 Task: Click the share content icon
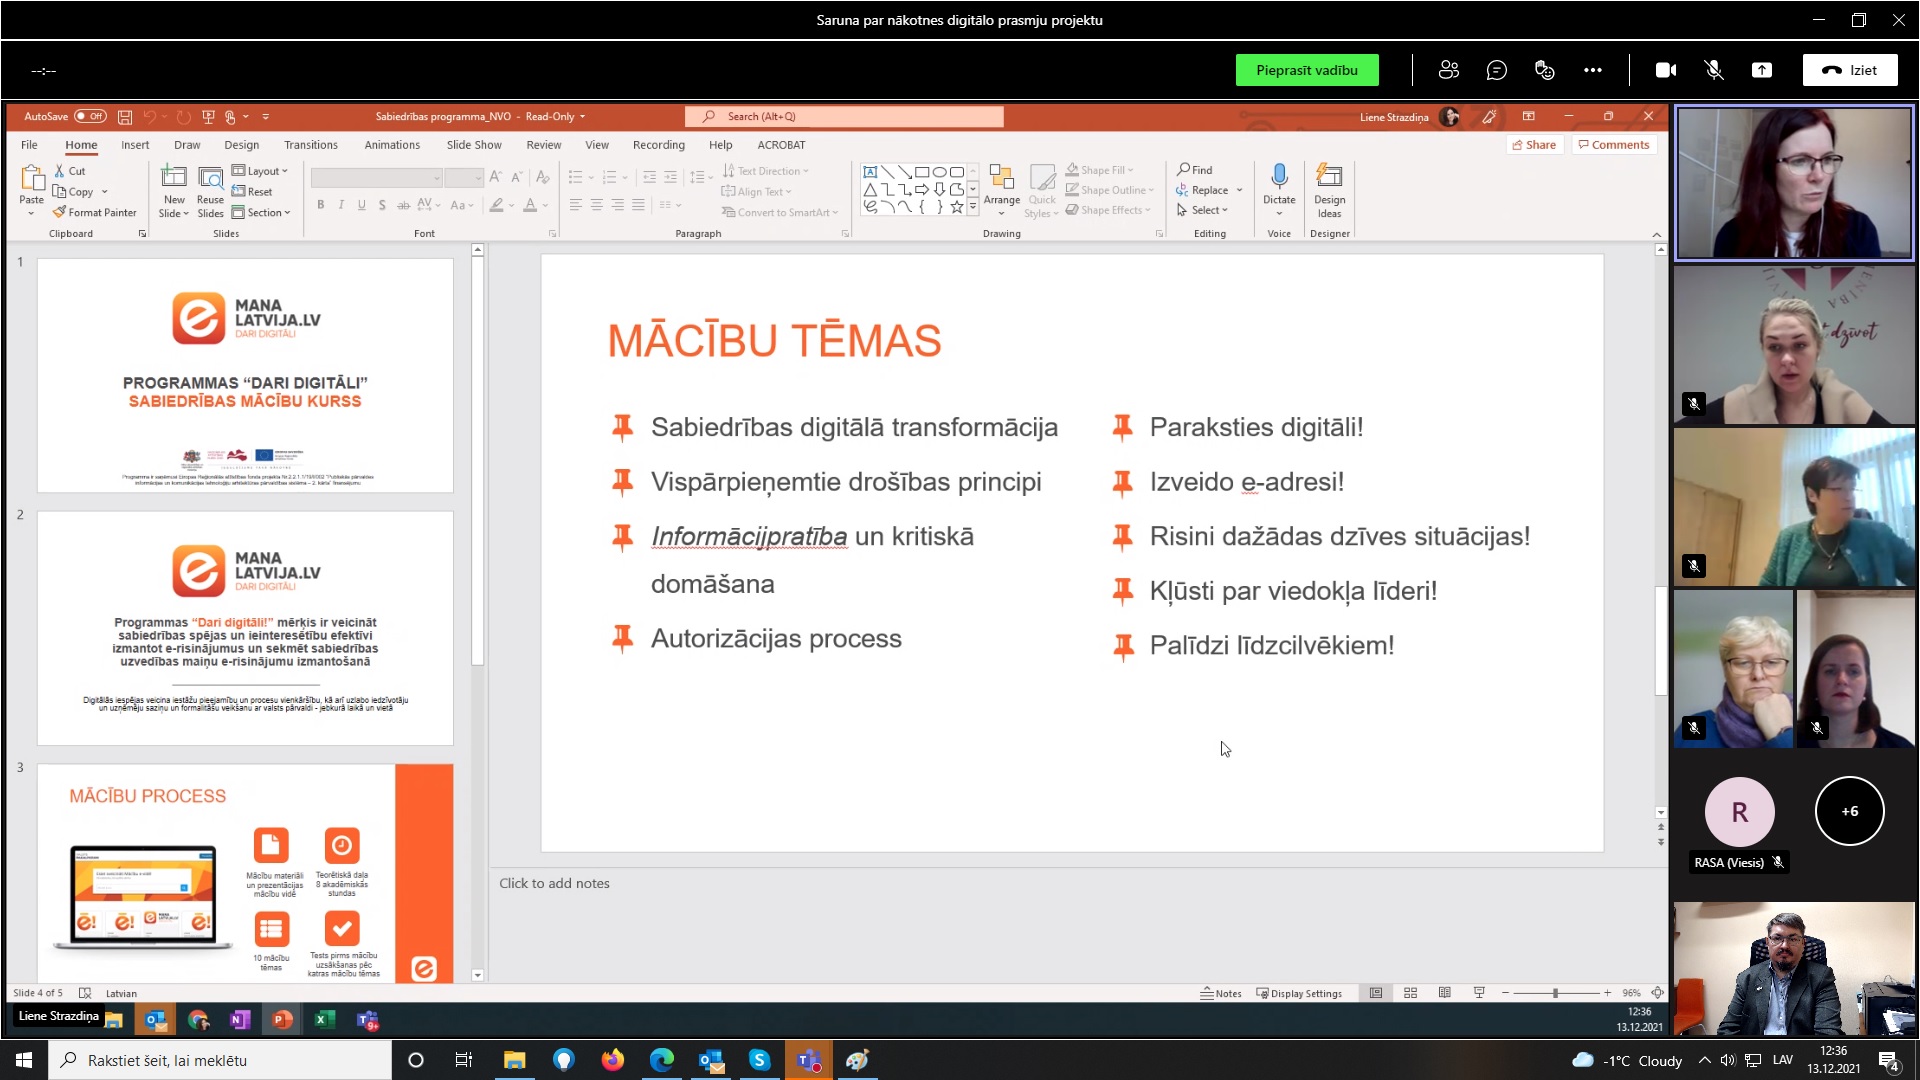1761,70
